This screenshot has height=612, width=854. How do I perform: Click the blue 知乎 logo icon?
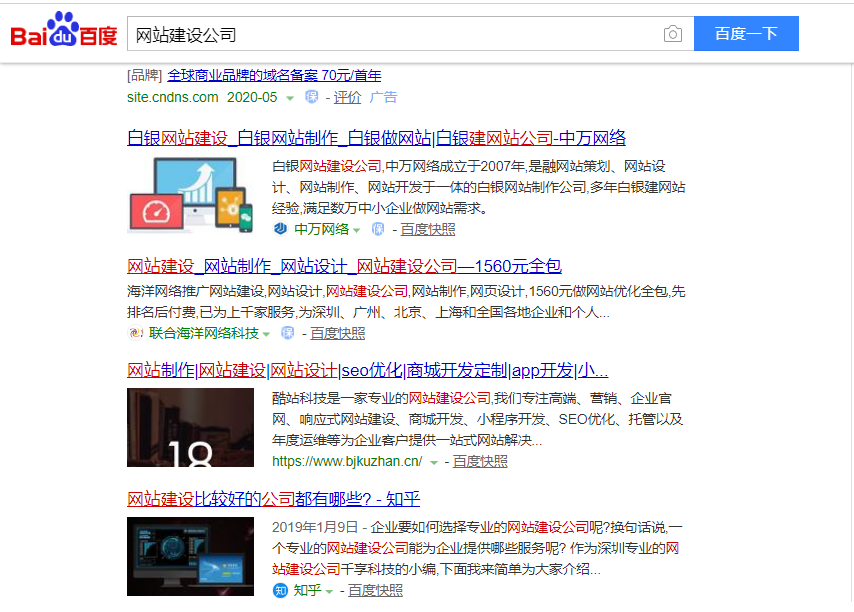click(x=280, y=590)
